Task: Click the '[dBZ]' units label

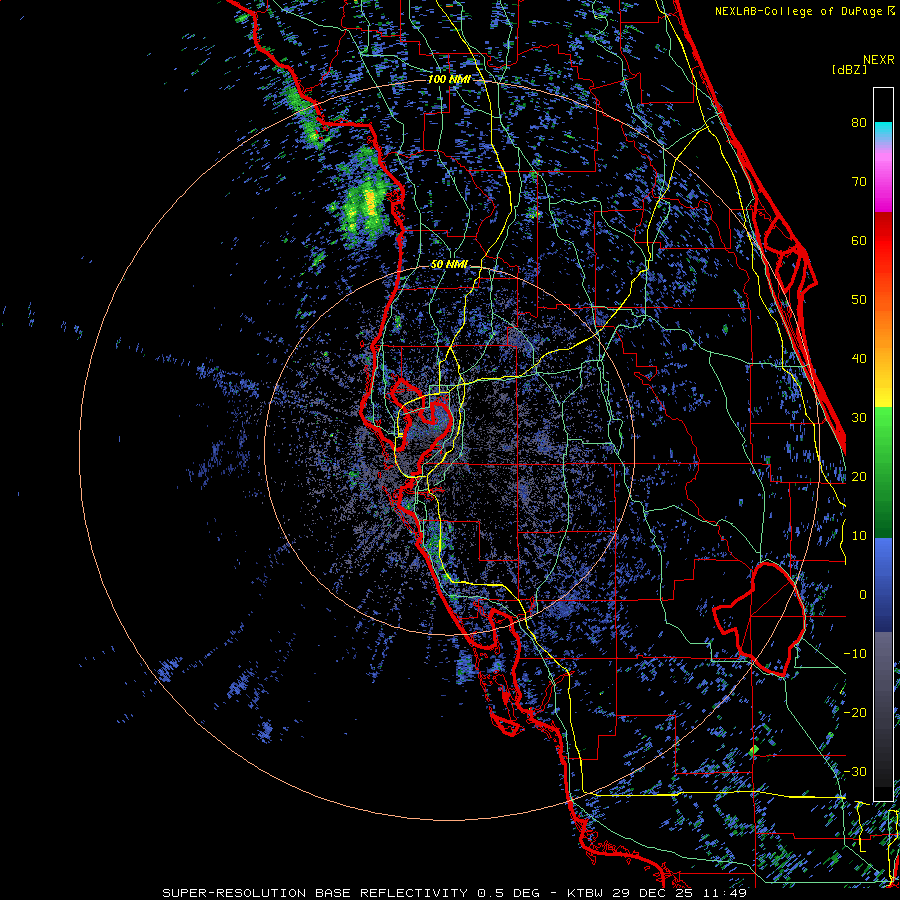Action: point(849,70)
